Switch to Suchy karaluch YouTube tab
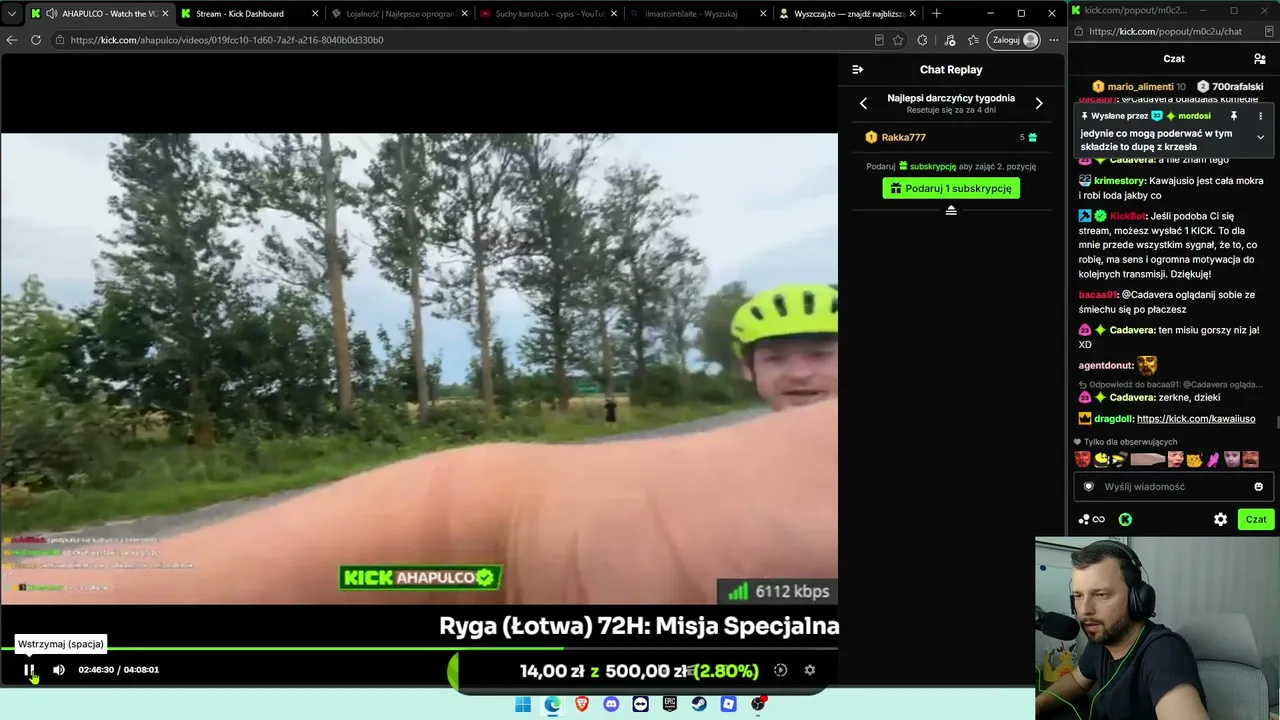This screenshot has width=1280, height=720. click(x=548, y=14)
